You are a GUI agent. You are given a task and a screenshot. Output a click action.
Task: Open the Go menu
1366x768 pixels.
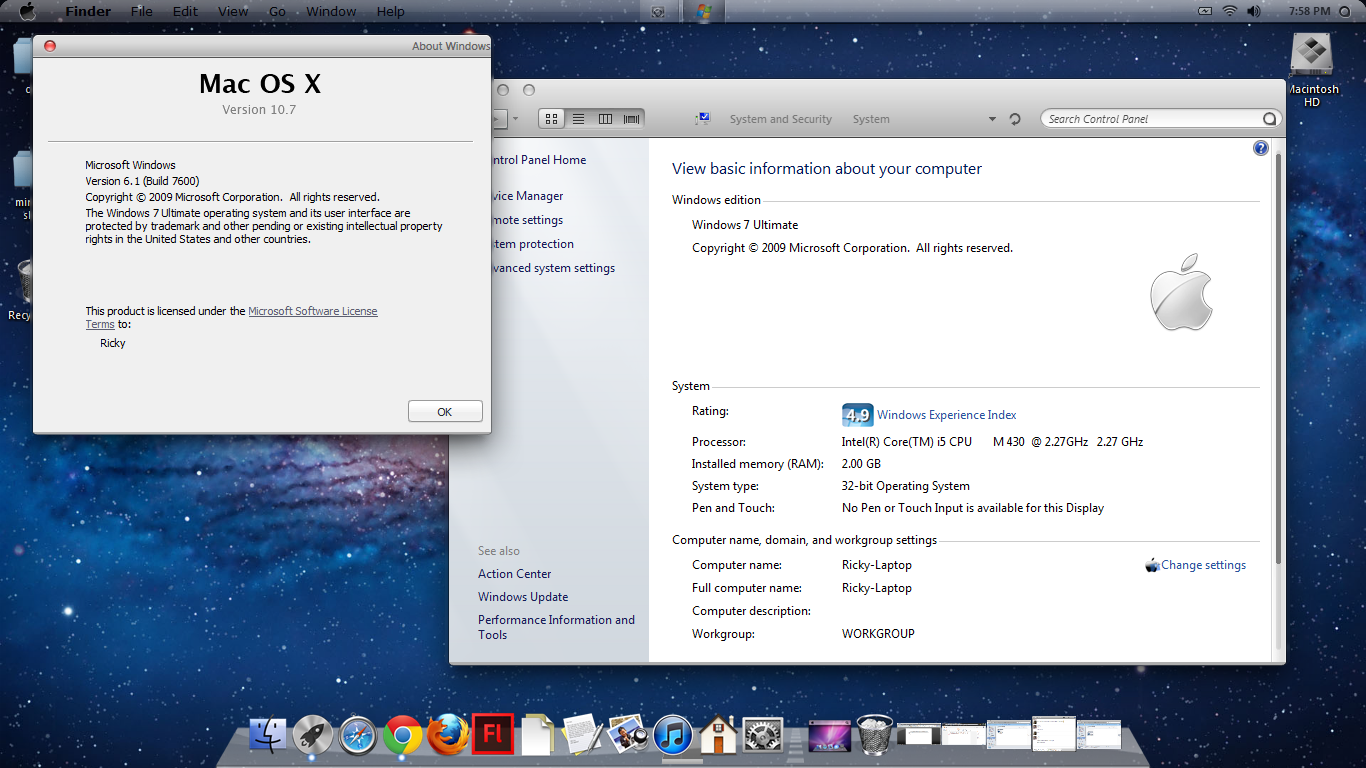tap(277, 12)
